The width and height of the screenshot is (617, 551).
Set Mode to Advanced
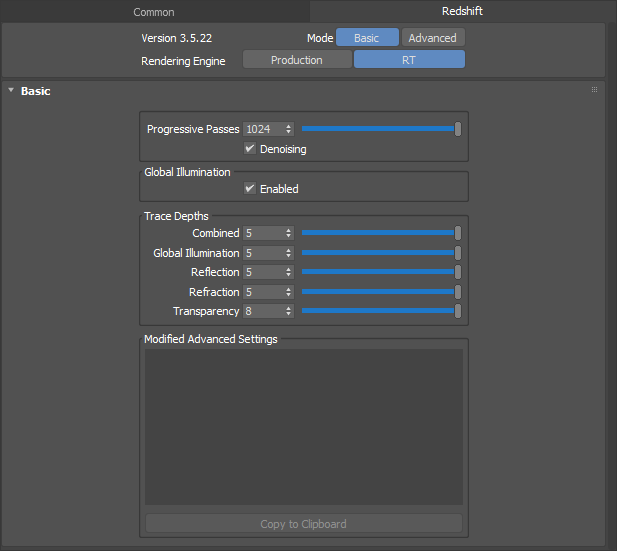point(433,38)
